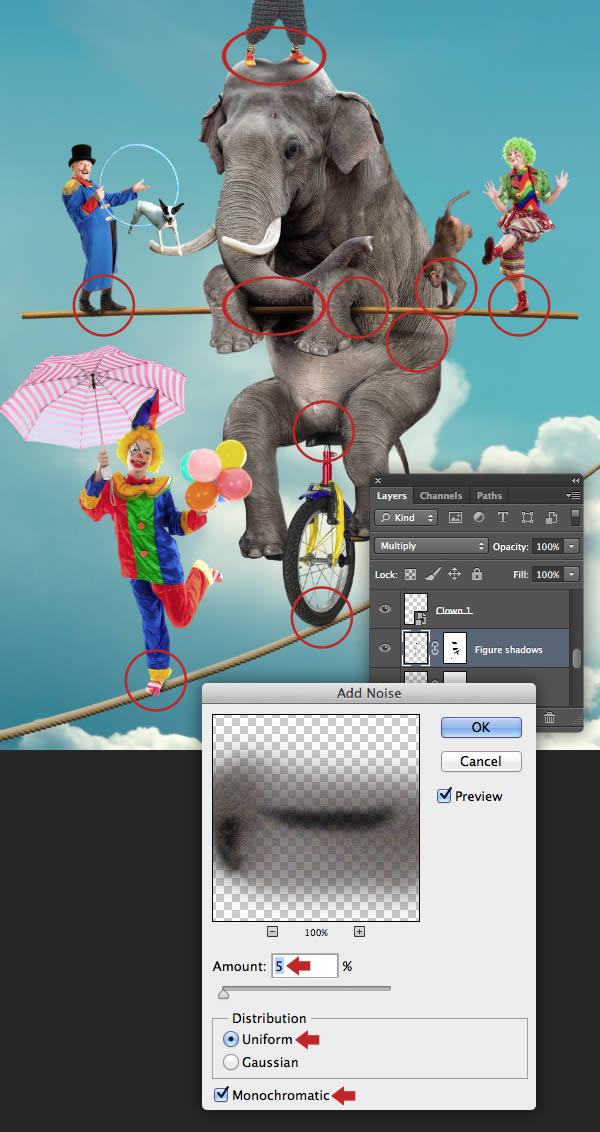
Task: Collapse the Layers panel with double-arrow icon
Action: (575, 480)
